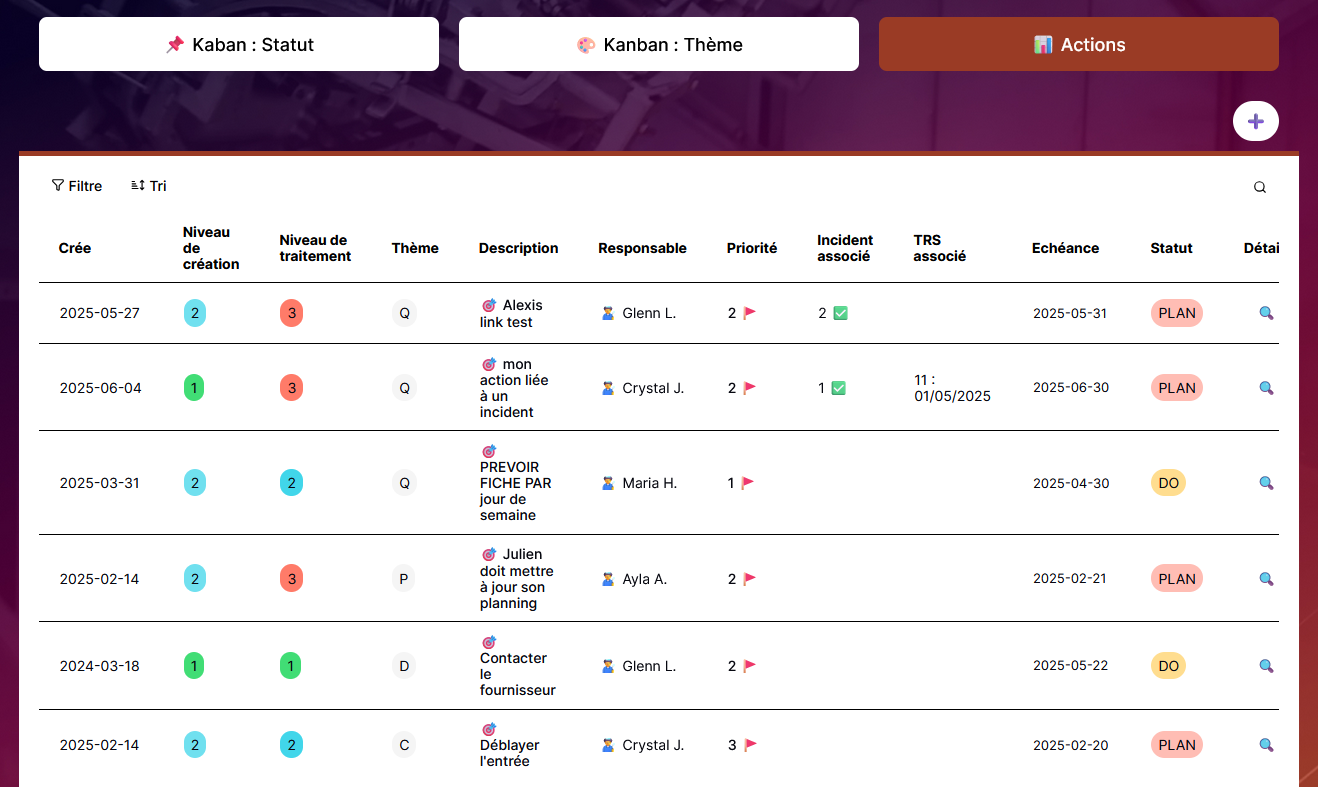Image resolution: width=1318 pixels, height=787 pixels.
Task: Open details magnifier for Julien planning row
Action: (1266, 579)
